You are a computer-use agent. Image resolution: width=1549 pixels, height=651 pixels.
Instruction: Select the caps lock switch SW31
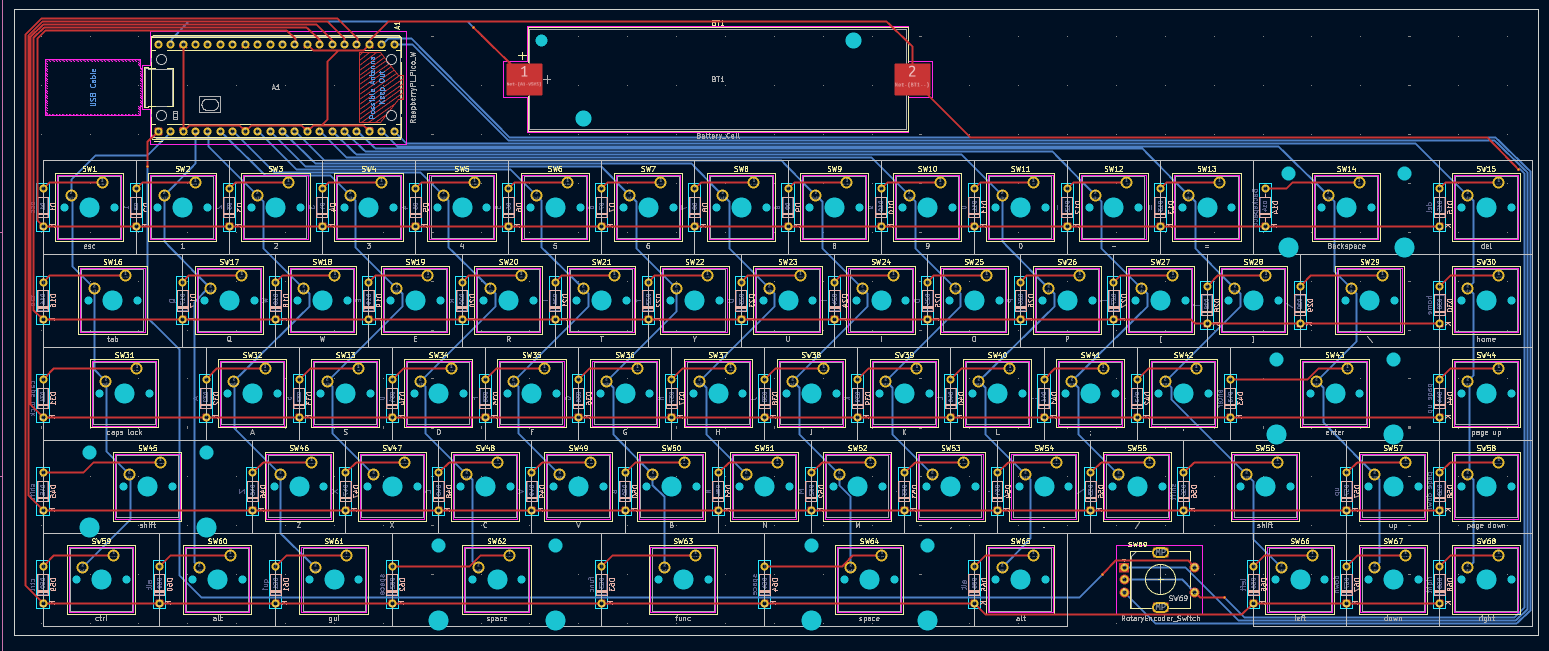tap(125, 393)
